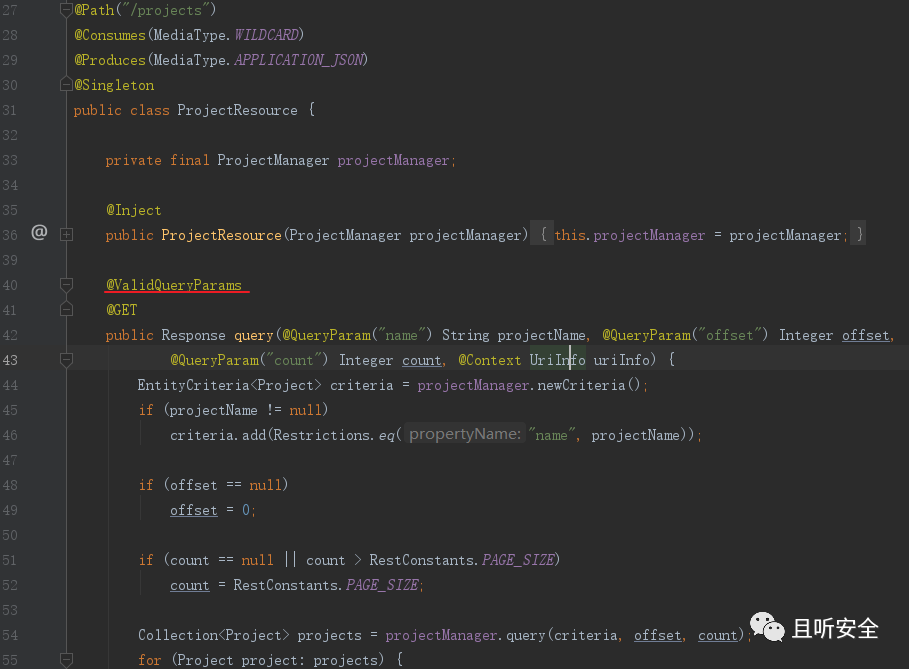
Task: Click EntityCriteria type on line 44
Action: [x=193, y=386]
